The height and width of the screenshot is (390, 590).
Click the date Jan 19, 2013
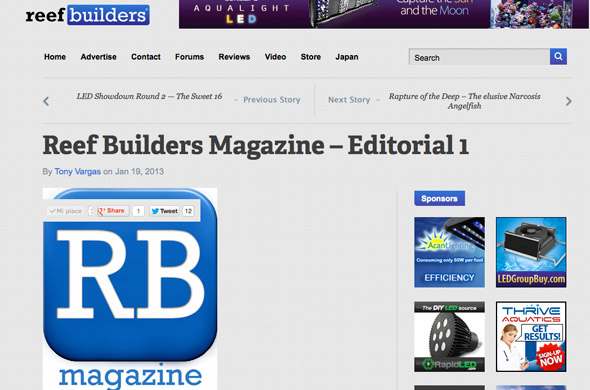pyautogui.click(x=139, y=172)
